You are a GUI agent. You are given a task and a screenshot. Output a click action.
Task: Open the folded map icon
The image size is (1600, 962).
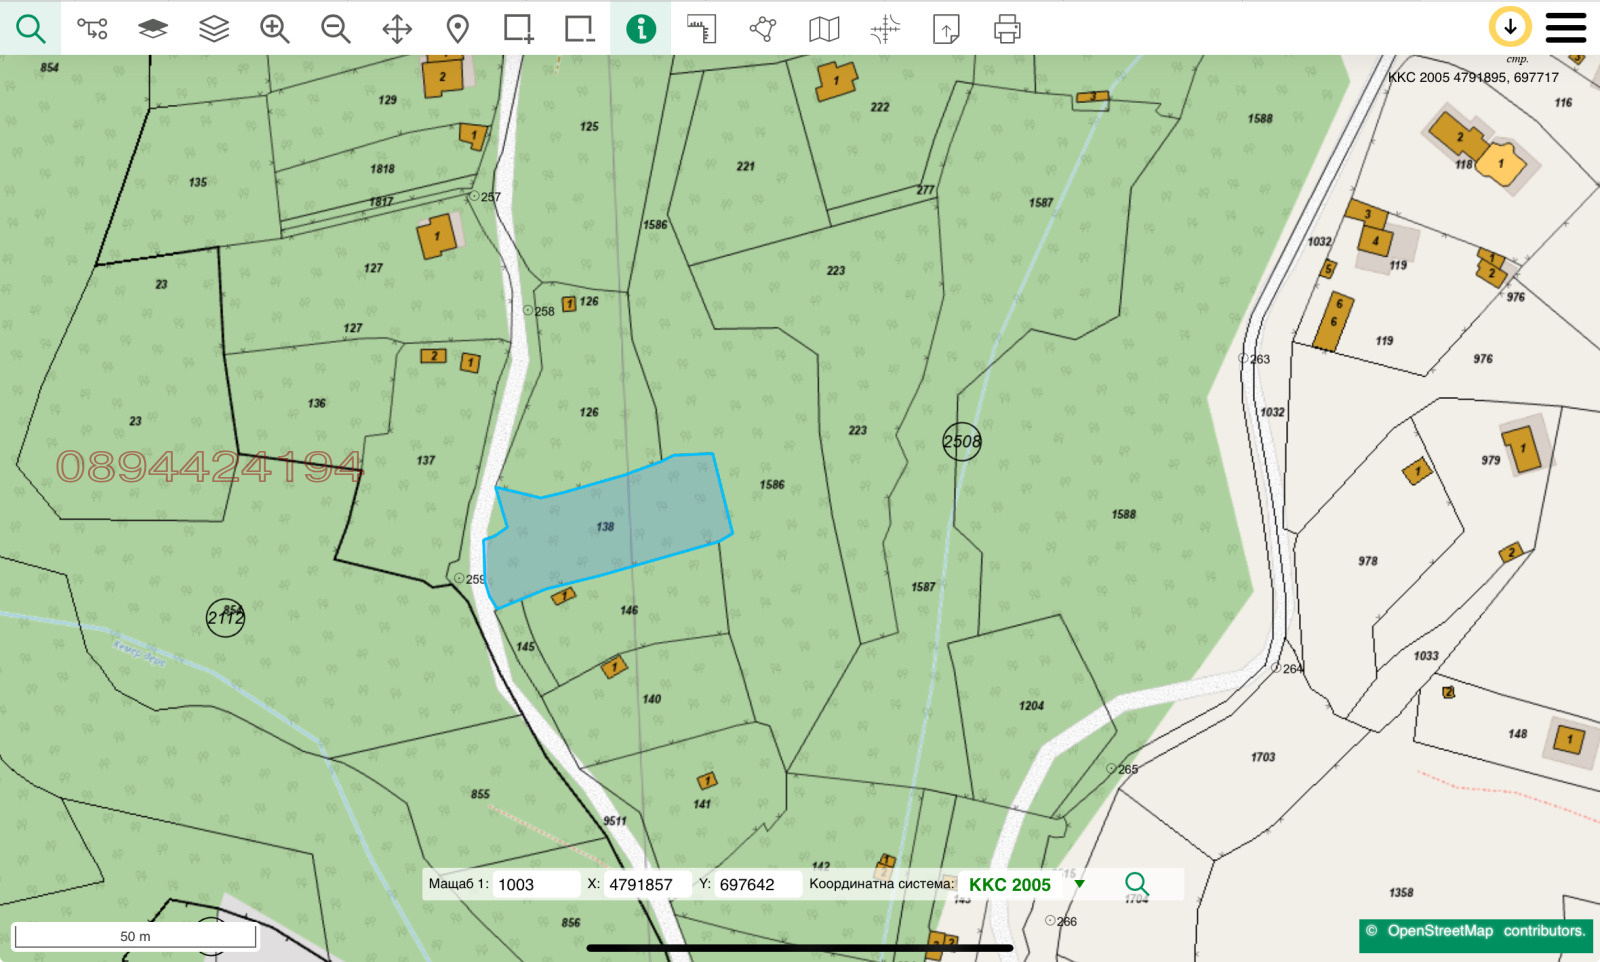click(x=824, y=29)
